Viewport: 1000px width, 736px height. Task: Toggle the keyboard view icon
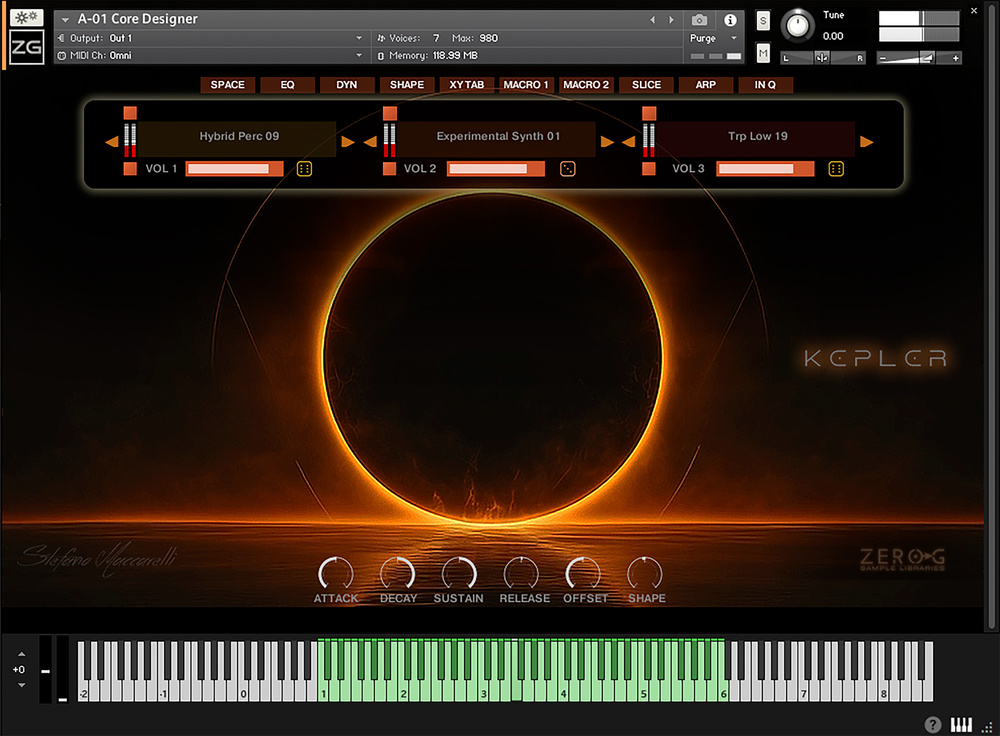961,725
